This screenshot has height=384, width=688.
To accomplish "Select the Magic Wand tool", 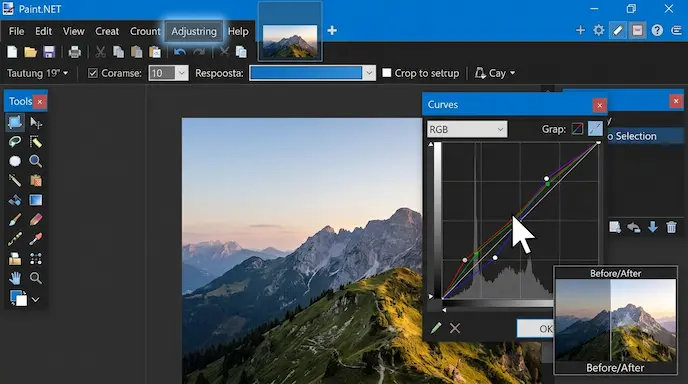I will 15,180.
